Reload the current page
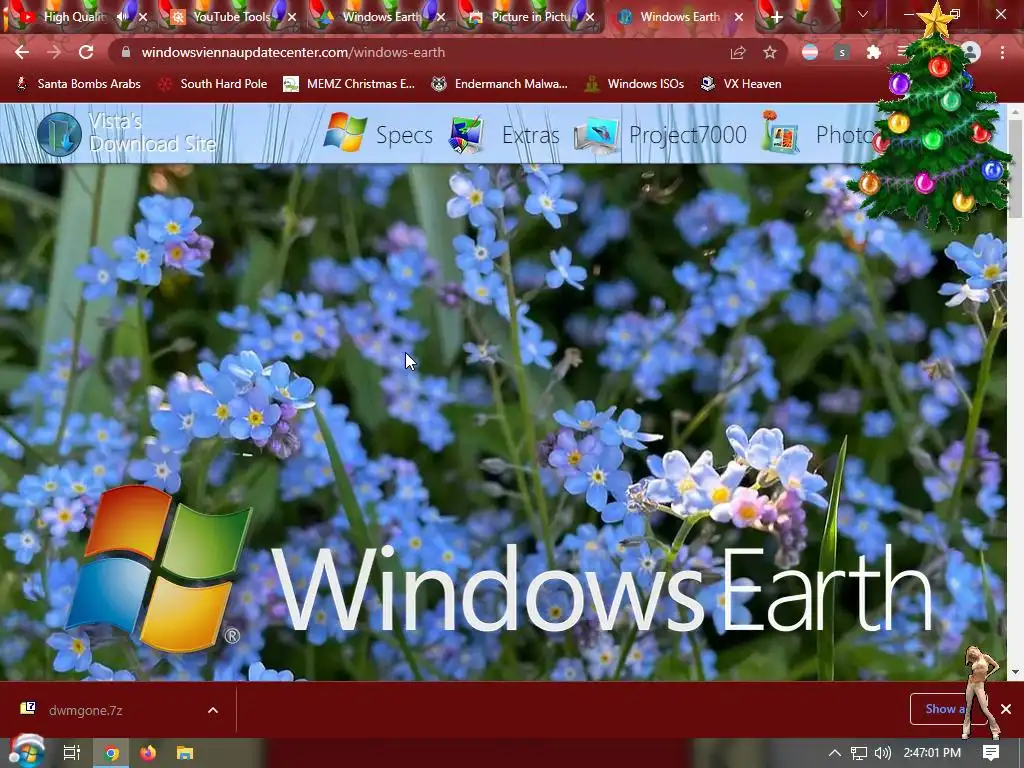This screenshot has height=768, width=1024. pyautogui.click(x=86, y=52)
